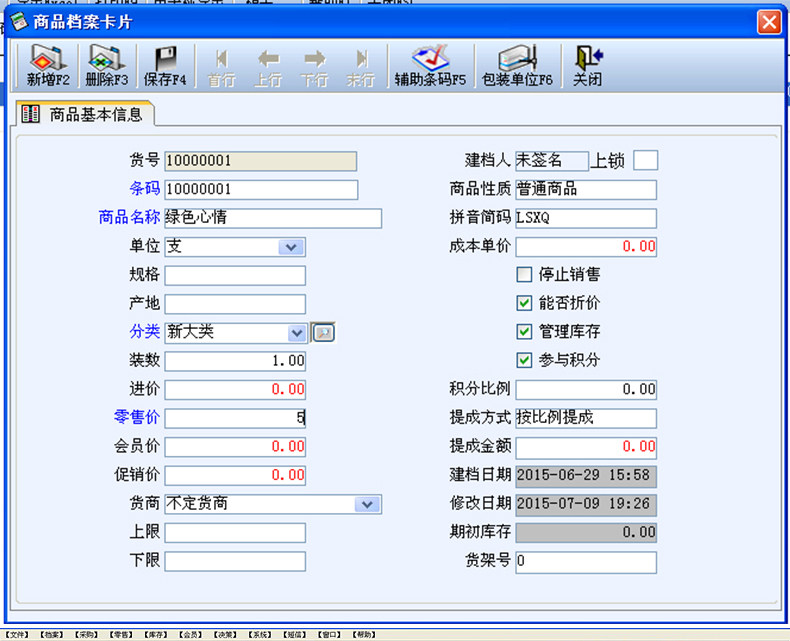This screenshot has width=790, height=641.
Task: Click the 进价 input field
Action: click(x=235, y=390)
